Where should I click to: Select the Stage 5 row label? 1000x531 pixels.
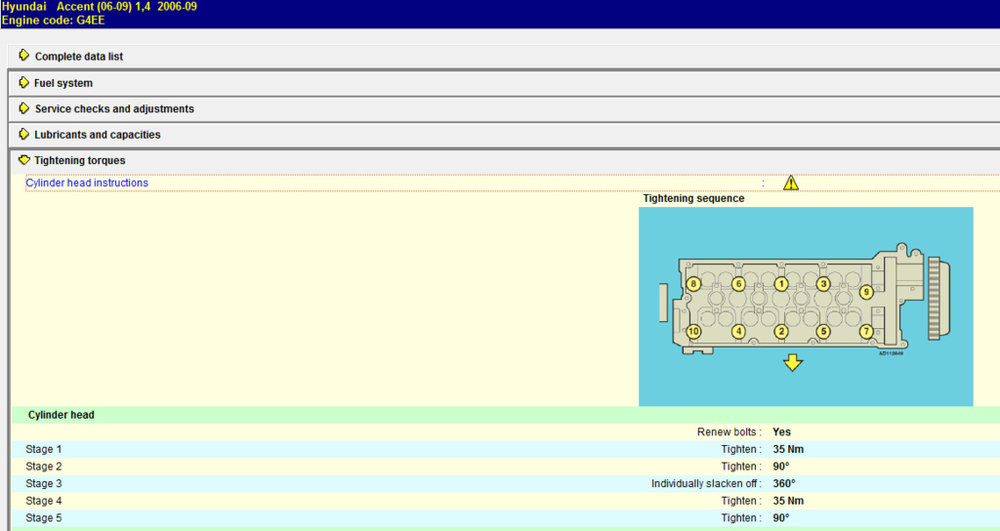click(x=43, y=518)
